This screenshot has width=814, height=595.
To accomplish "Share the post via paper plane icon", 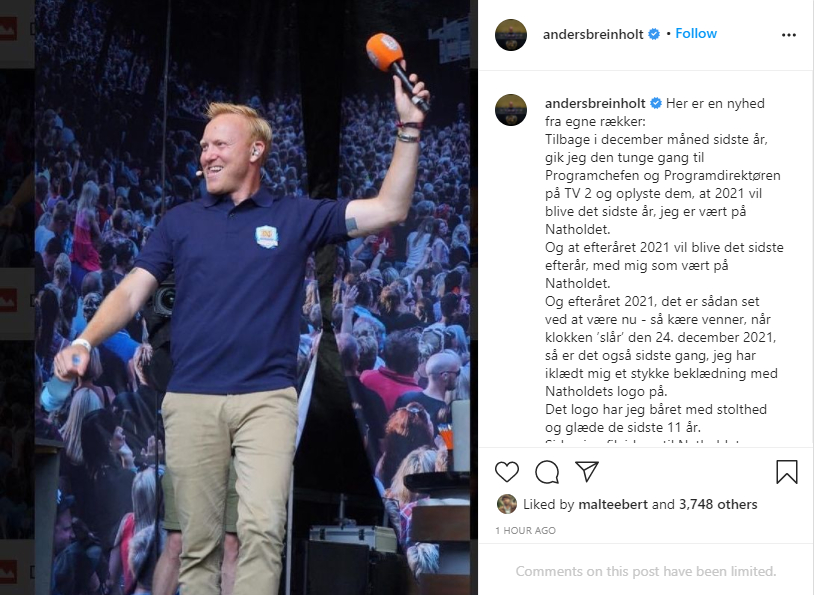I will 587,471.
